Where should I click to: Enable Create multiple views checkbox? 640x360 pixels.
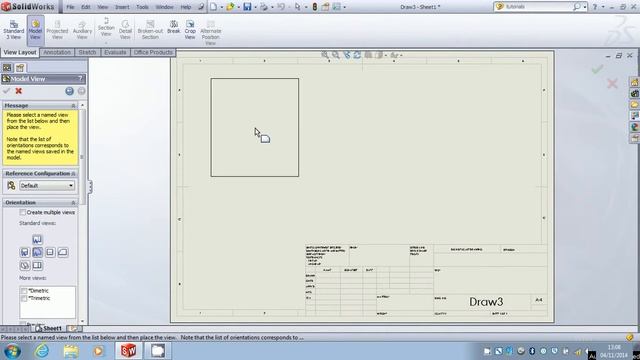(23, 212)
